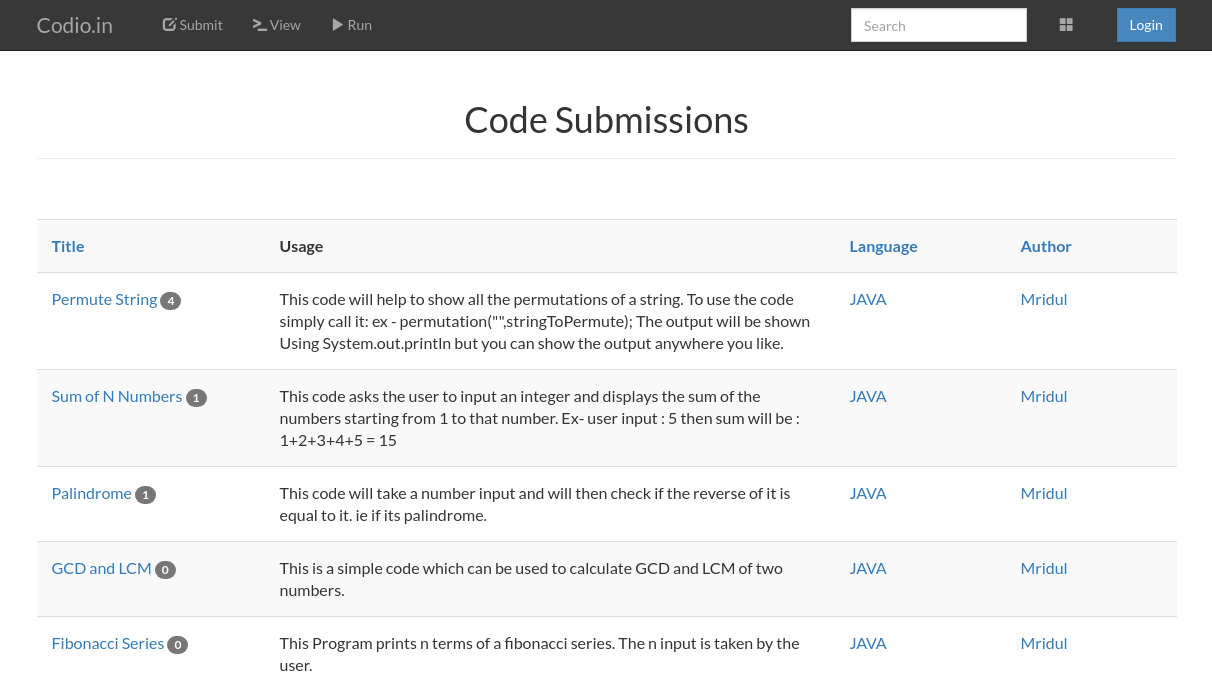Screen dimensions: 1212x677
Task: Open the Codio.in home brand link
Action: 75,25
